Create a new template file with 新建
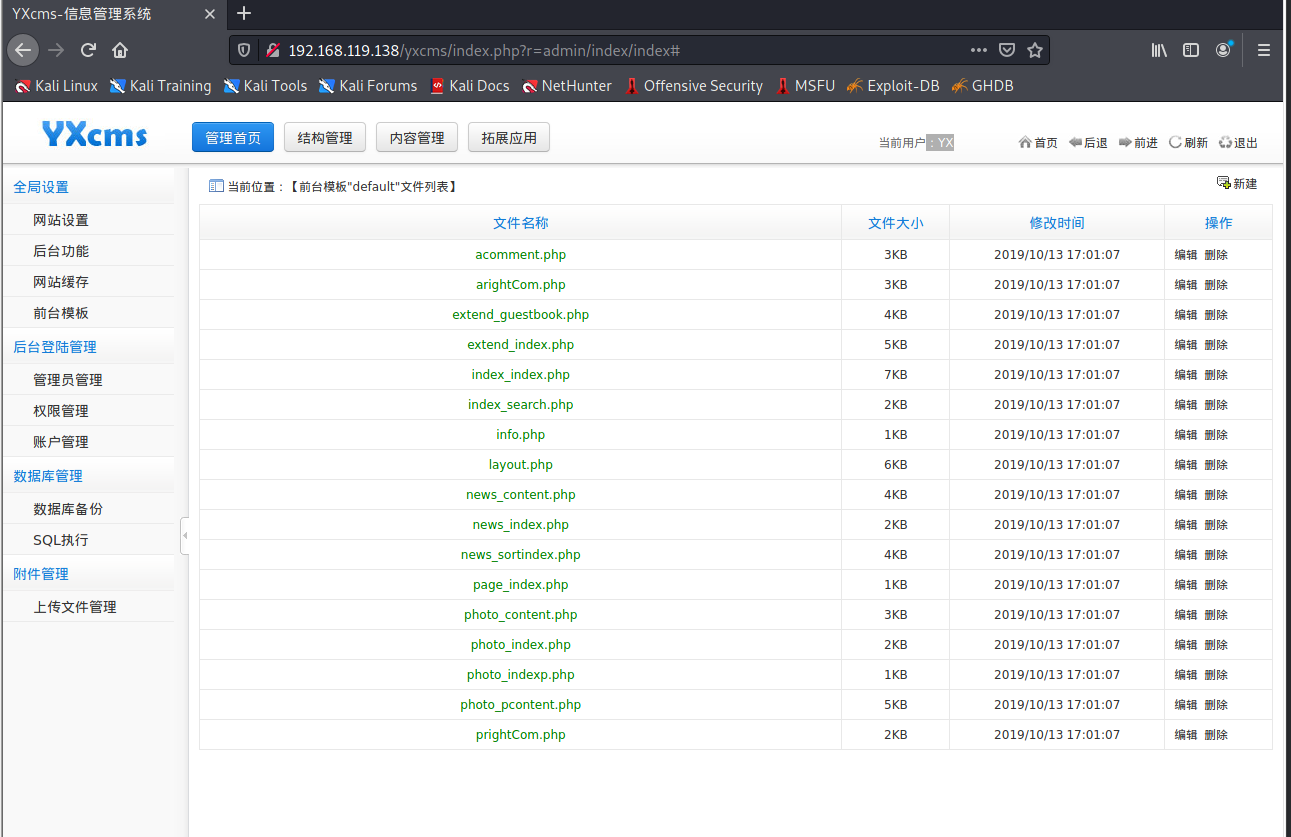This screenshot has height=837, width=1291. point(1237,183)
